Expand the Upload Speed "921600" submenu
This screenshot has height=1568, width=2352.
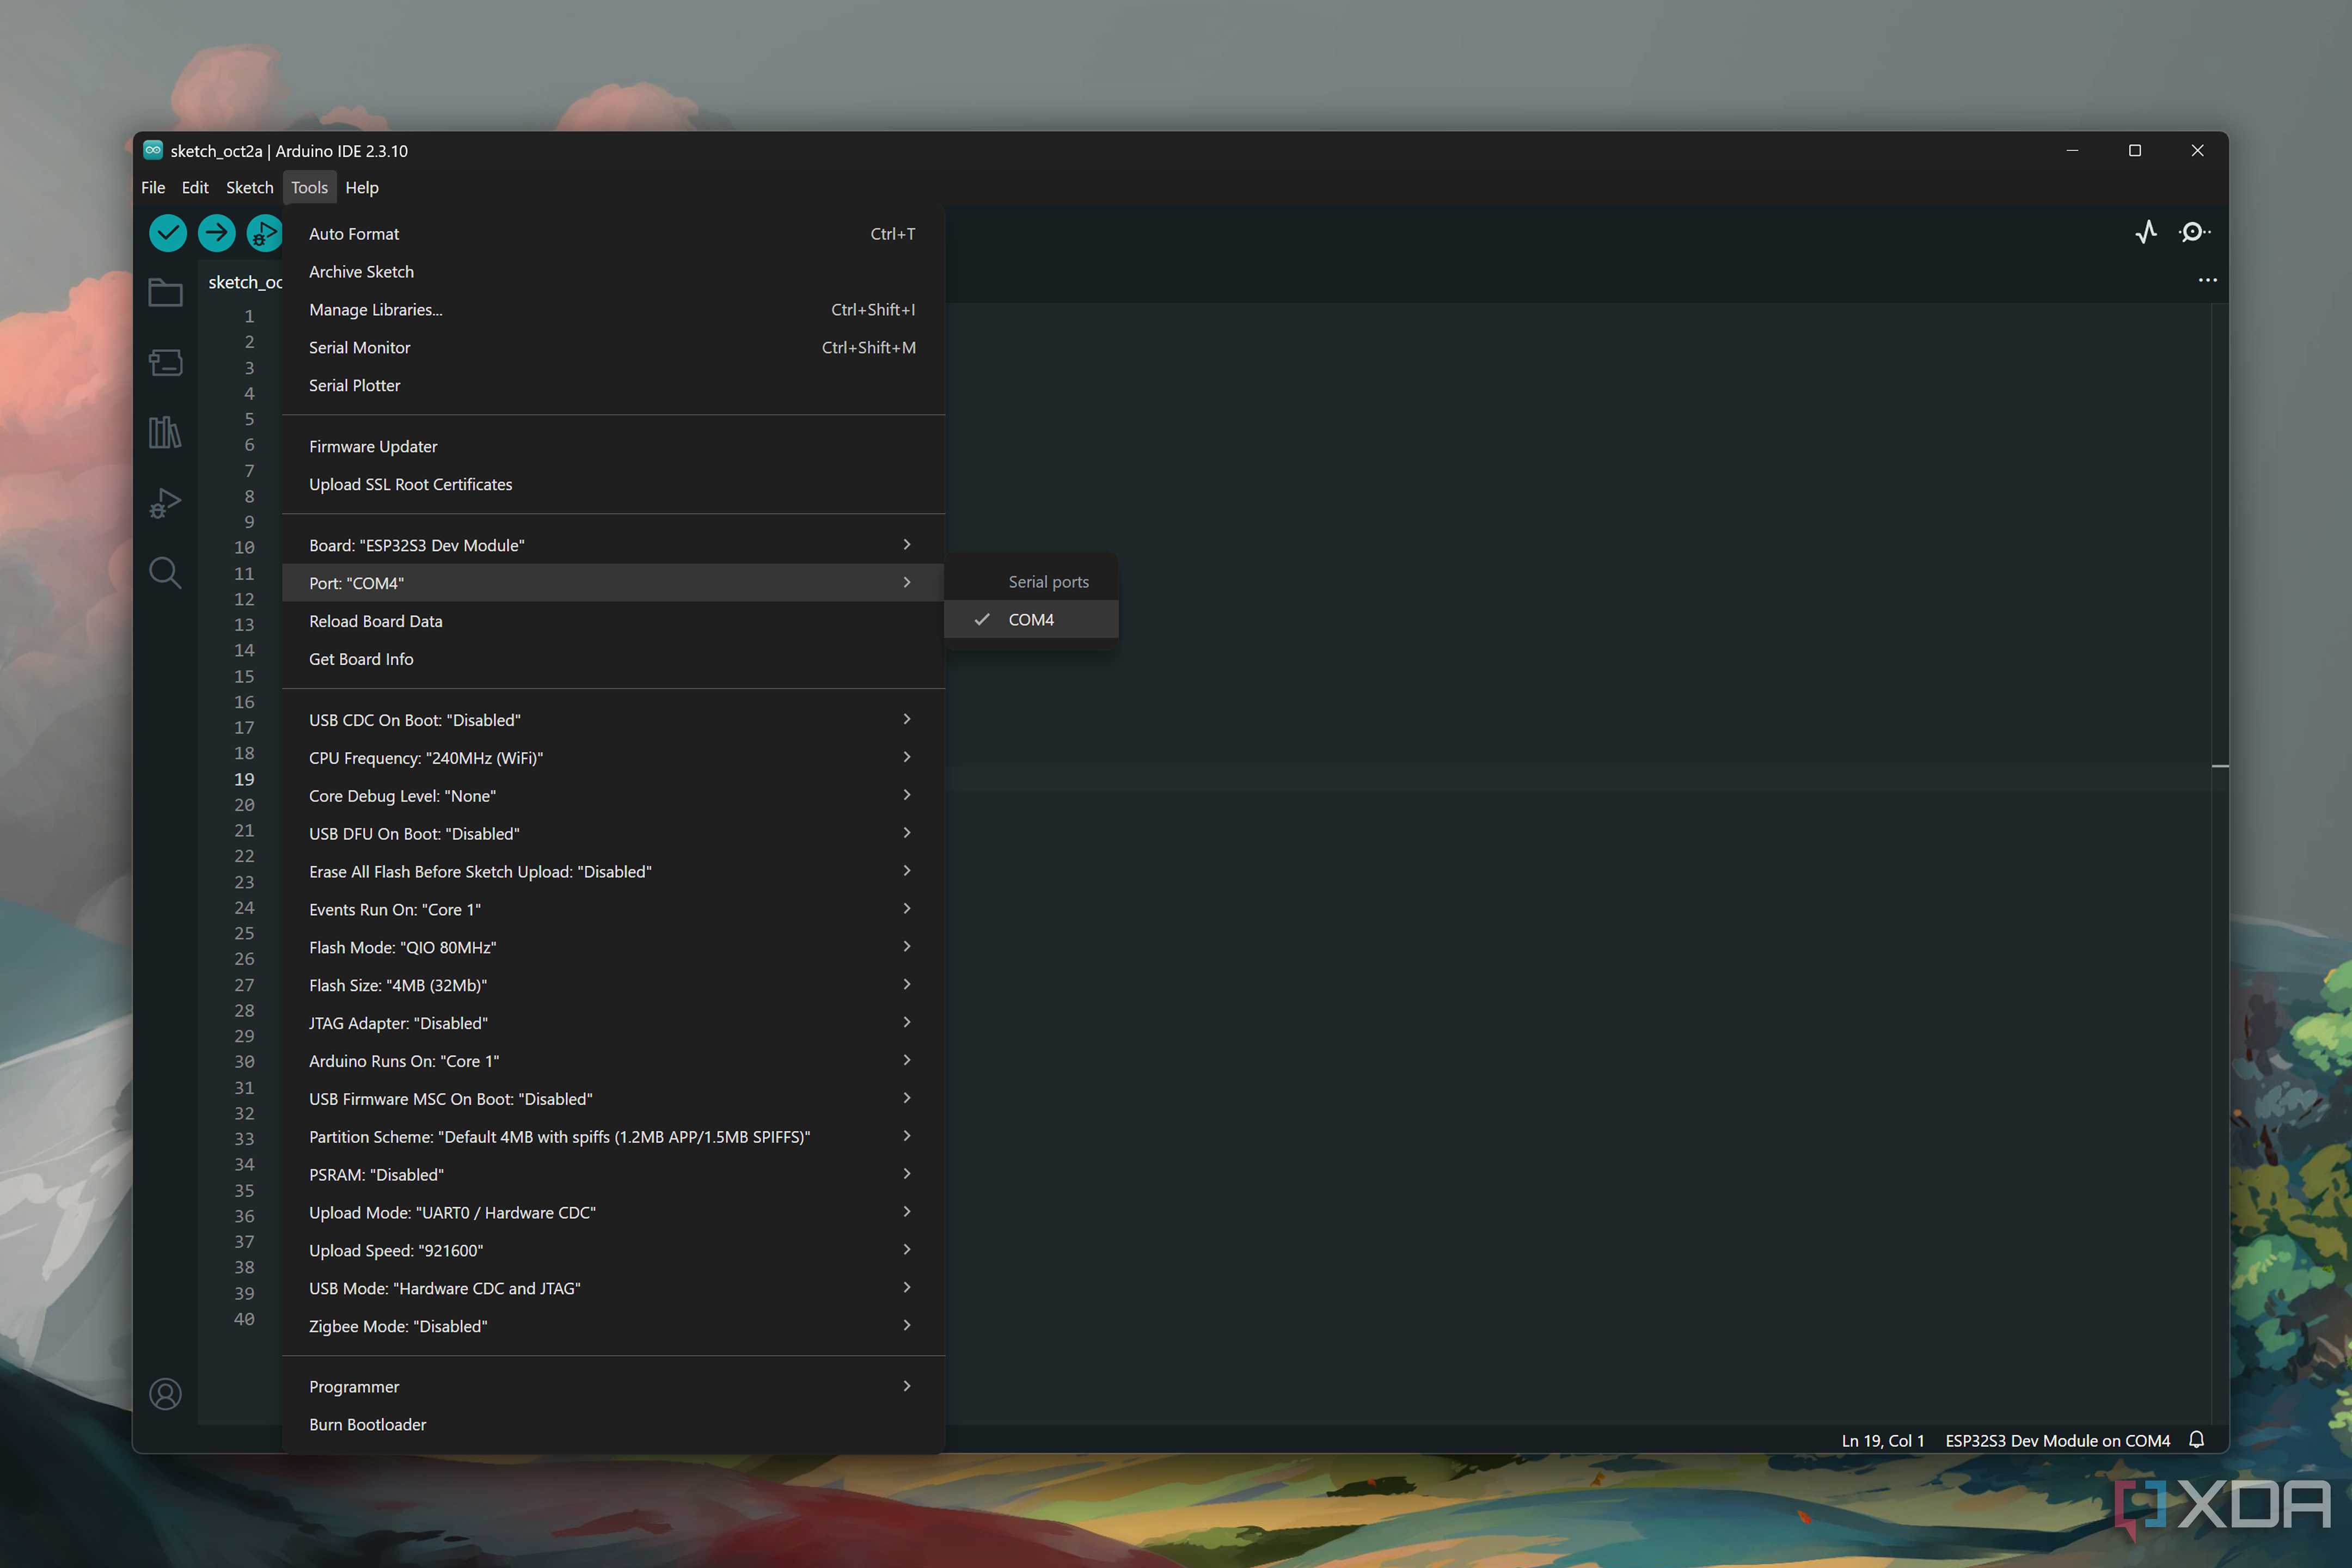tap(613, 1251)
